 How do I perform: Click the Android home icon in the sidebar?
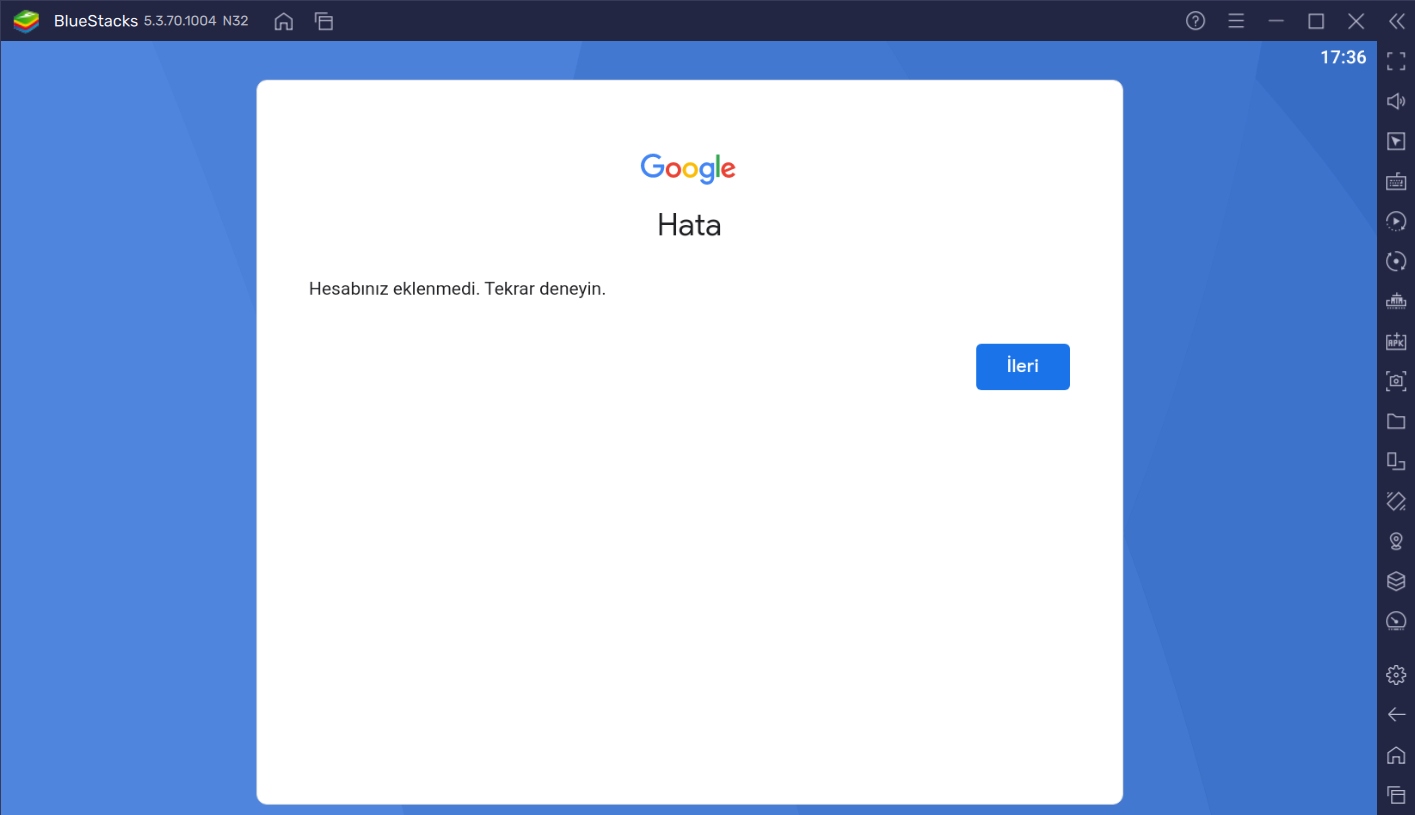coord(1396,755)
